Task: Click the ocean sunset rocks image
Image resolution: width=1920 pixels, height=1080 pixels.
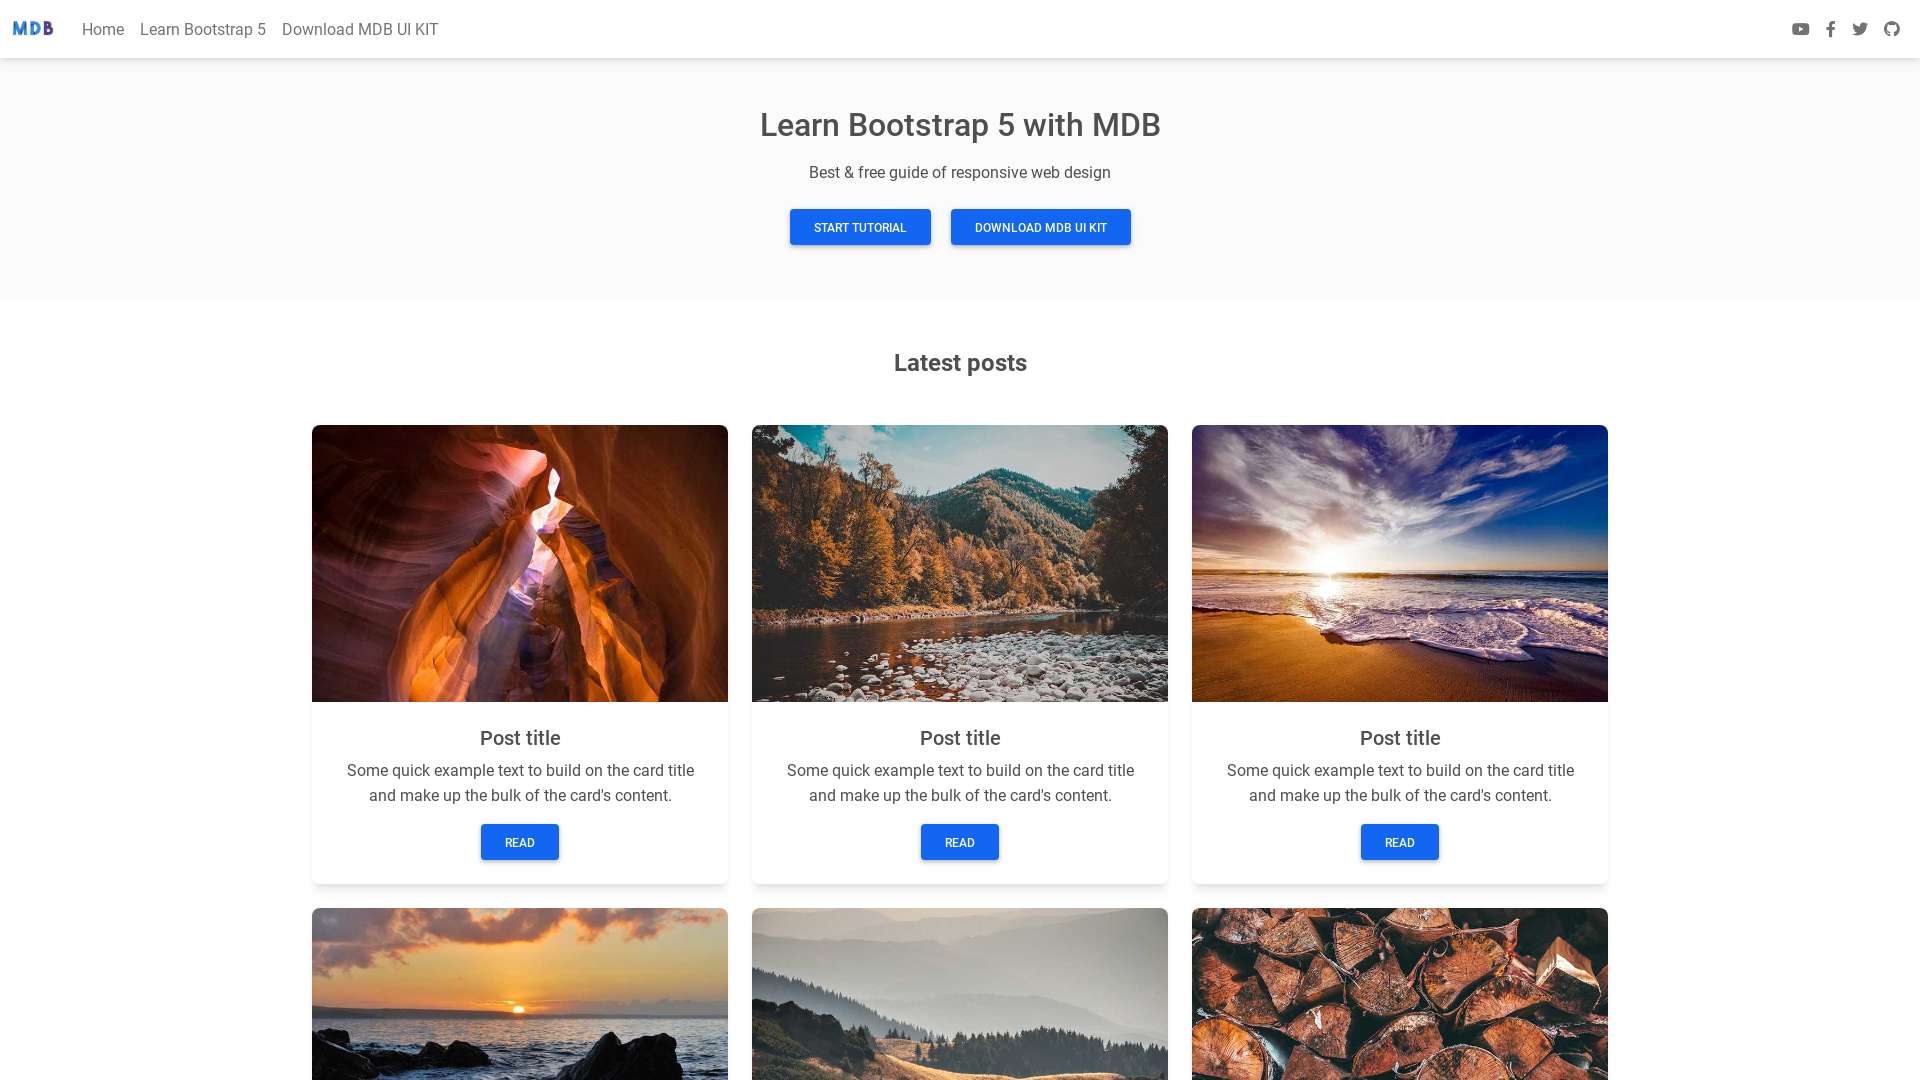Action: point(520,993)
